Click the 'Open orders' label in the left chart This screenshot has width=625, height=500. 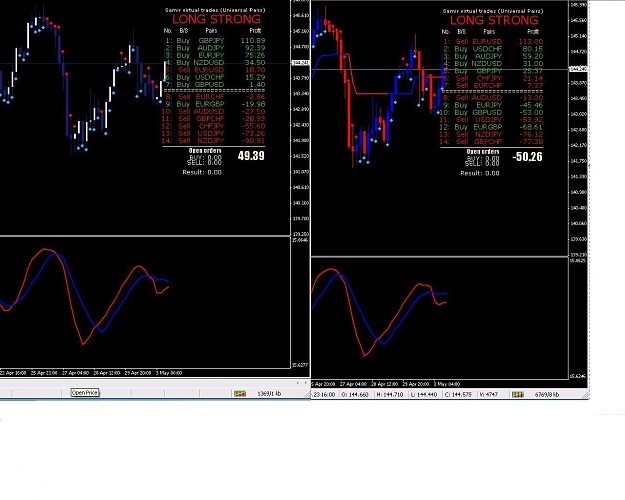(205, 150)
